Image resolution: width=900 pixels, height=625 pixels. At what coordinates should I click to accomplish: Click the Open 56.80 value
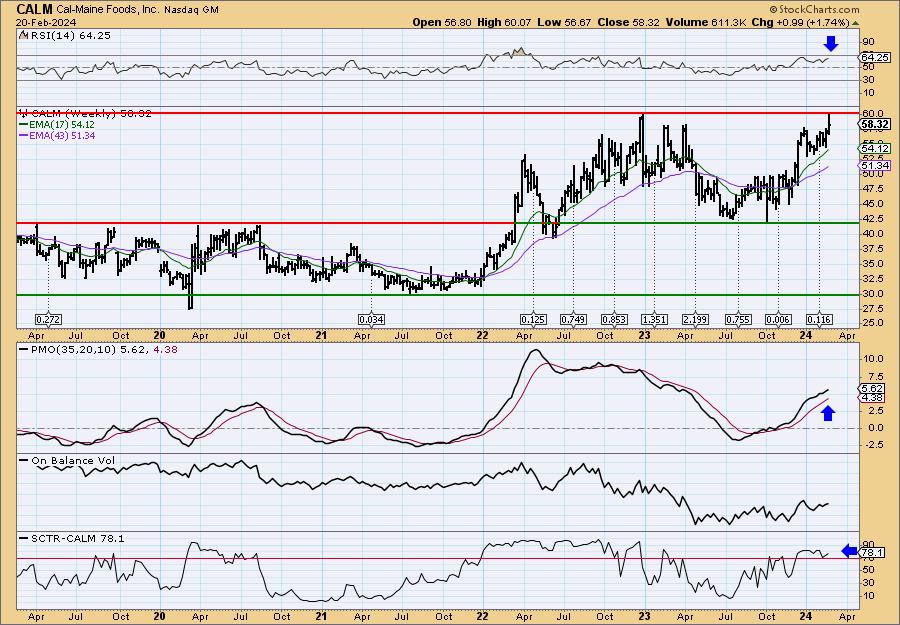click(443, 22)
